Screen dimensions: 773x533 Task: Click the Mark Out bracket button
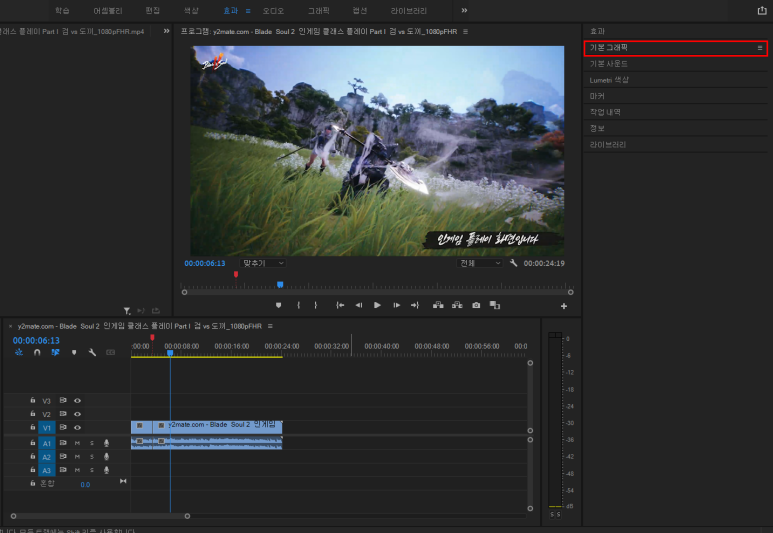pyautogui.click(x=316, y=305)
